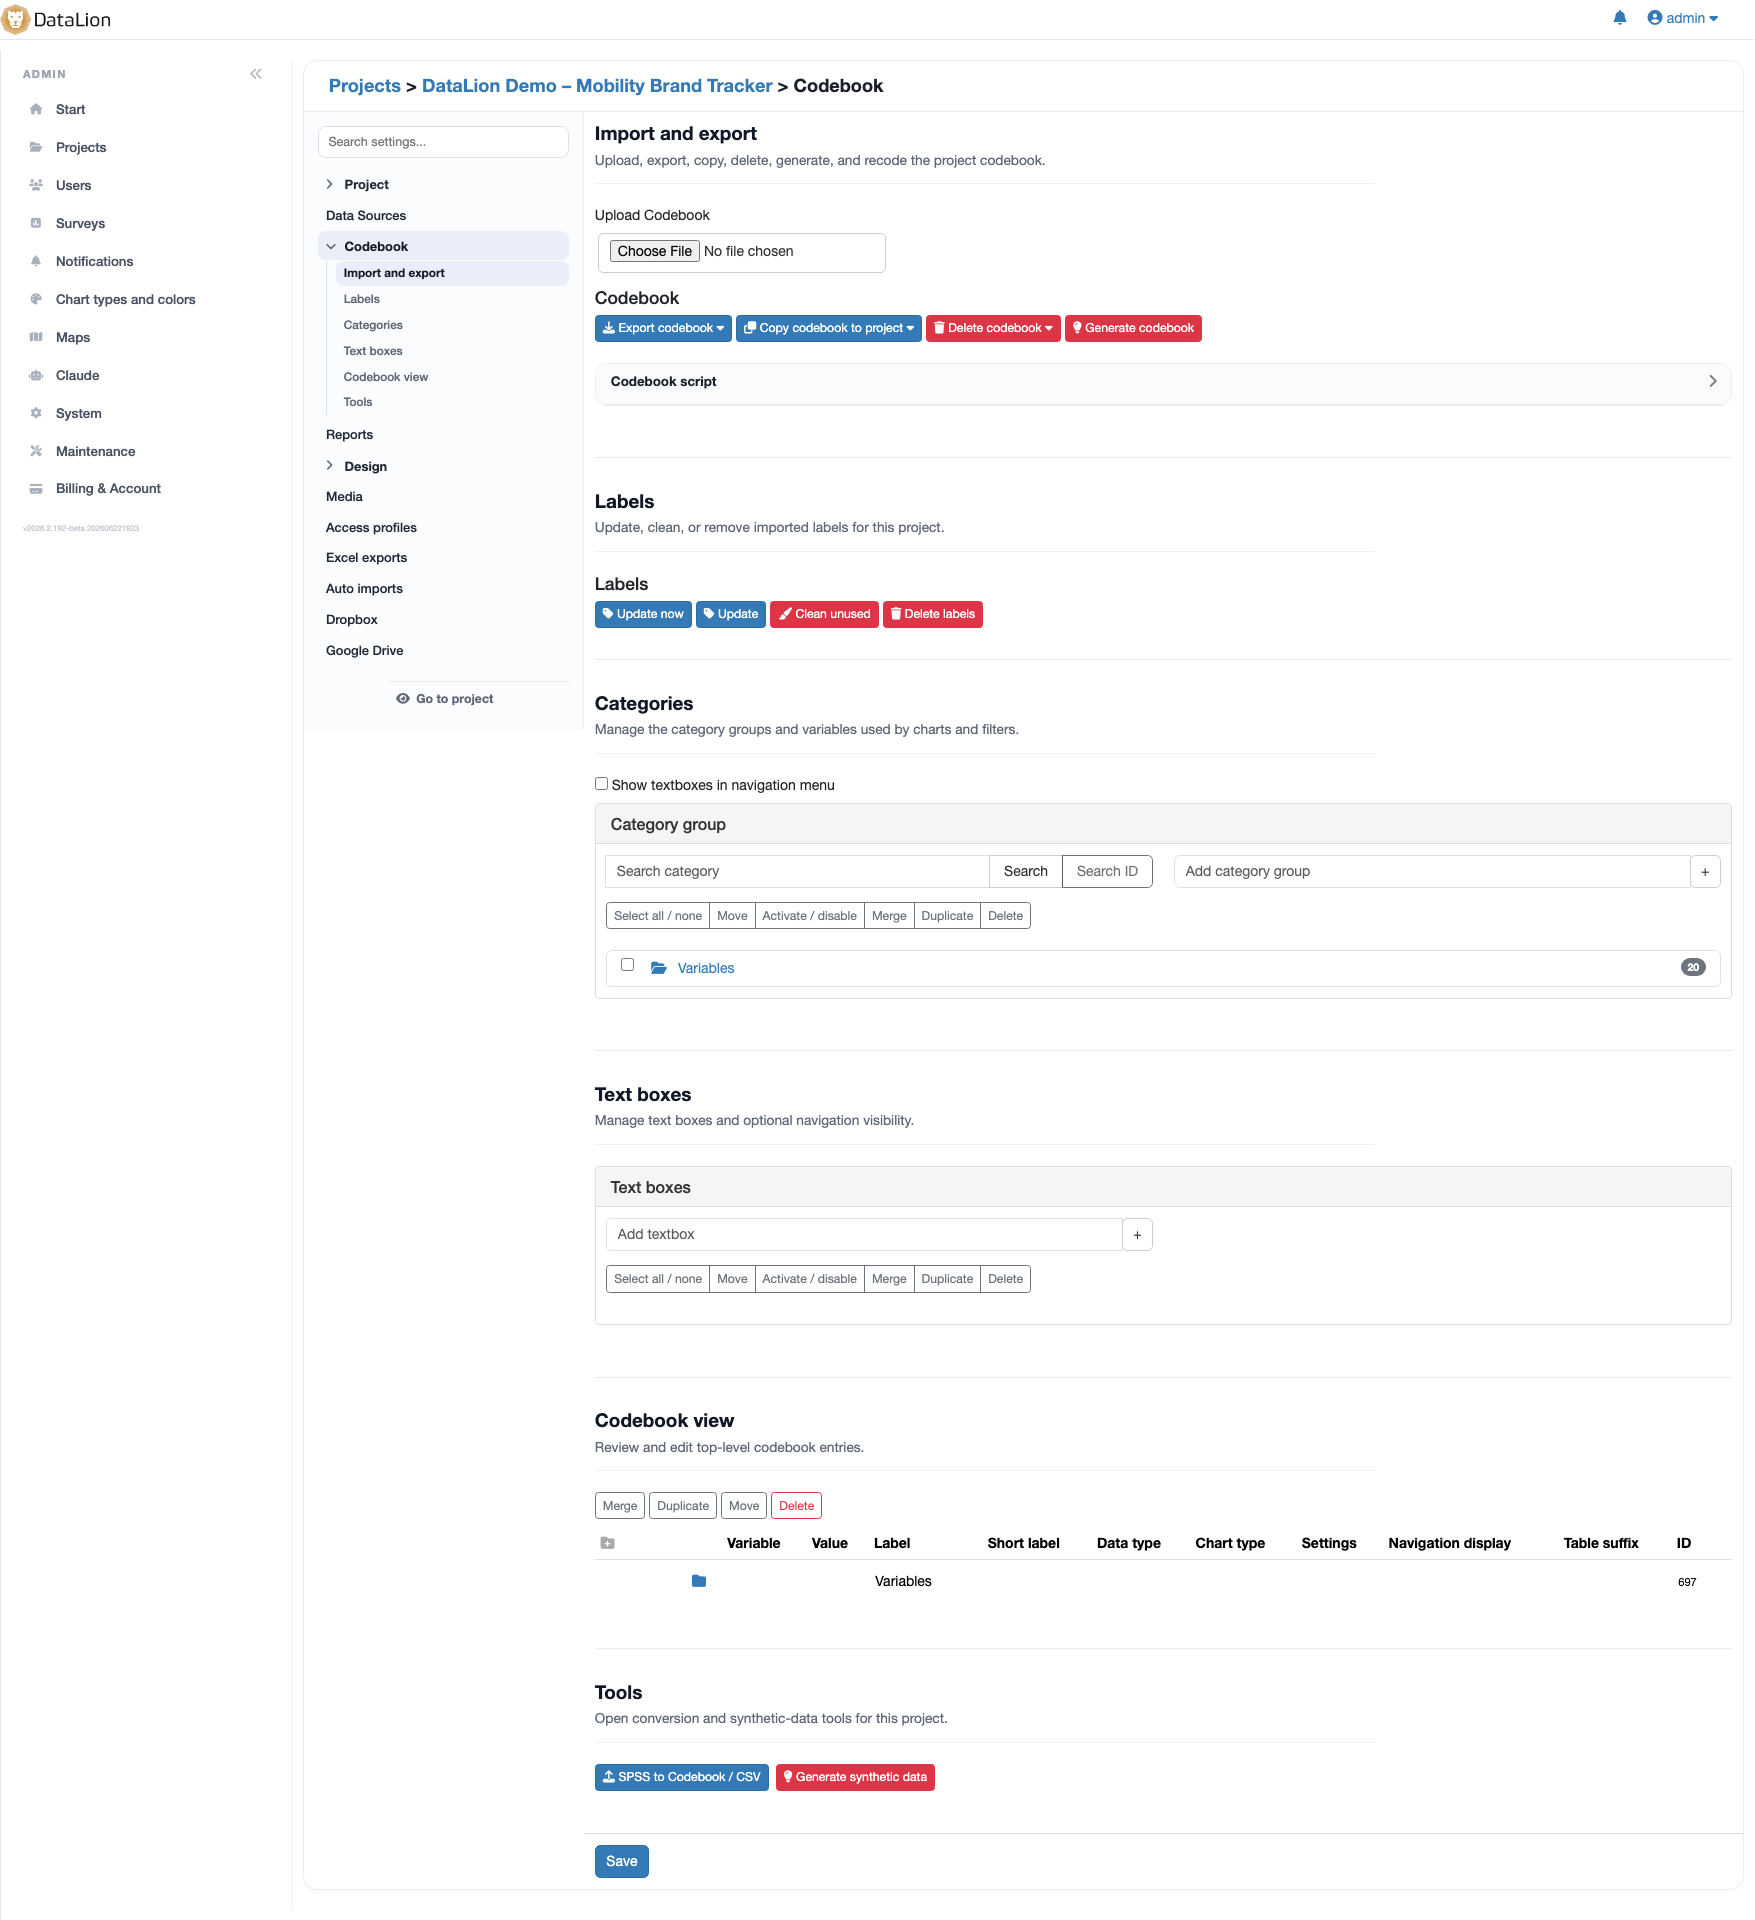The width and height of the screenshot is (1755, 1920).
Task: Click Clean unused labels button
Action: pyautogui.click(x=824, y=614)
